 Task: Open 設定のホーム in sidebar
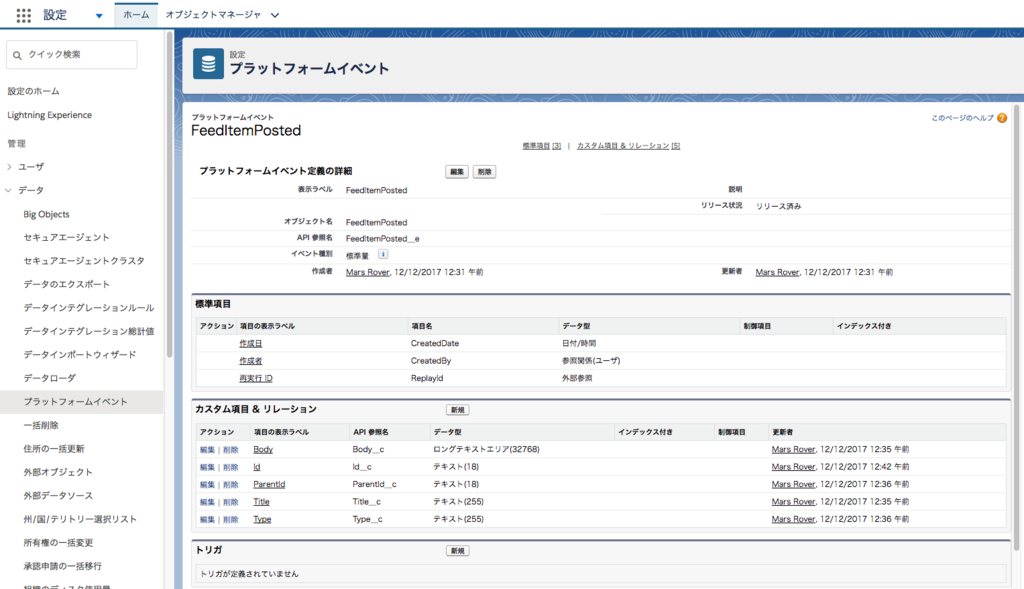[33, 91]
